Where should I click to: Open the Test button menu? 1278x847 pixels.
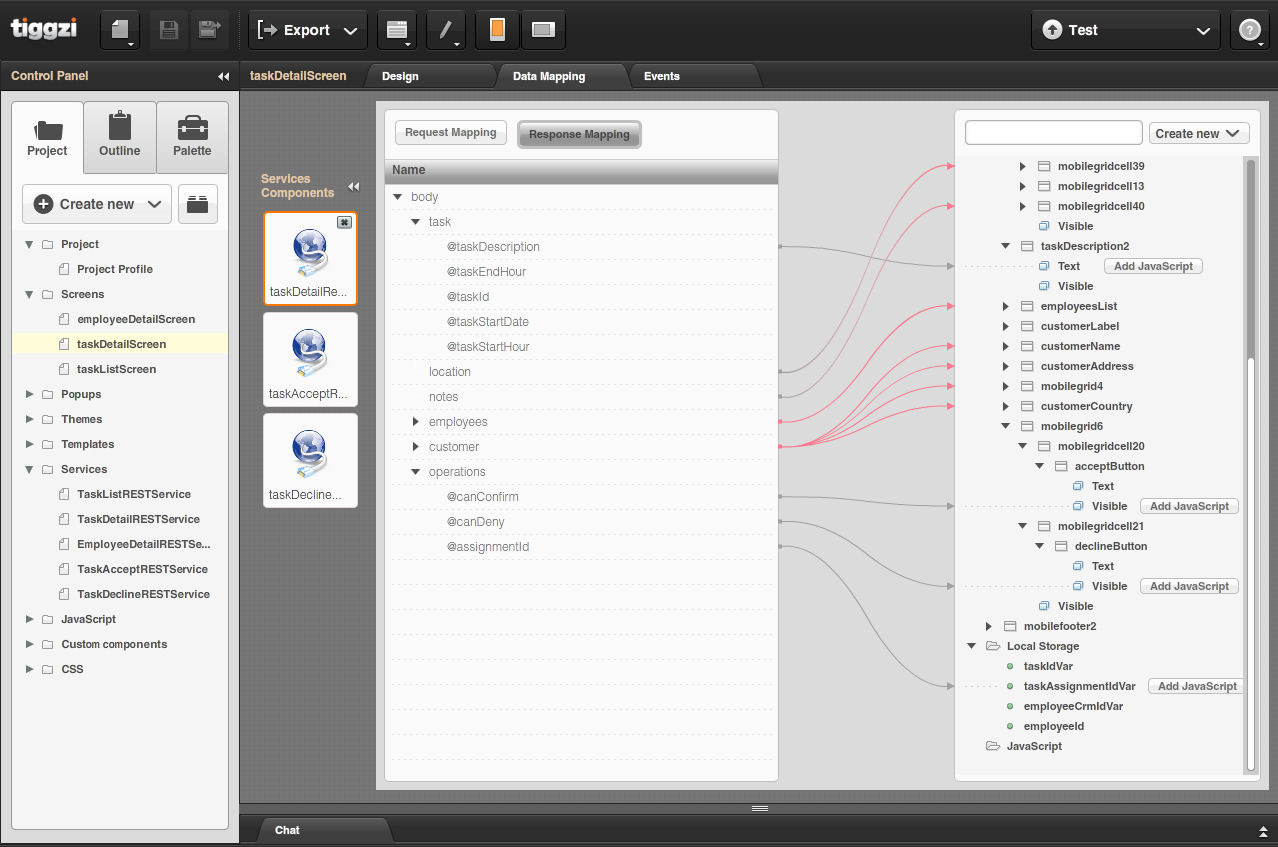tap(1125, 30)
